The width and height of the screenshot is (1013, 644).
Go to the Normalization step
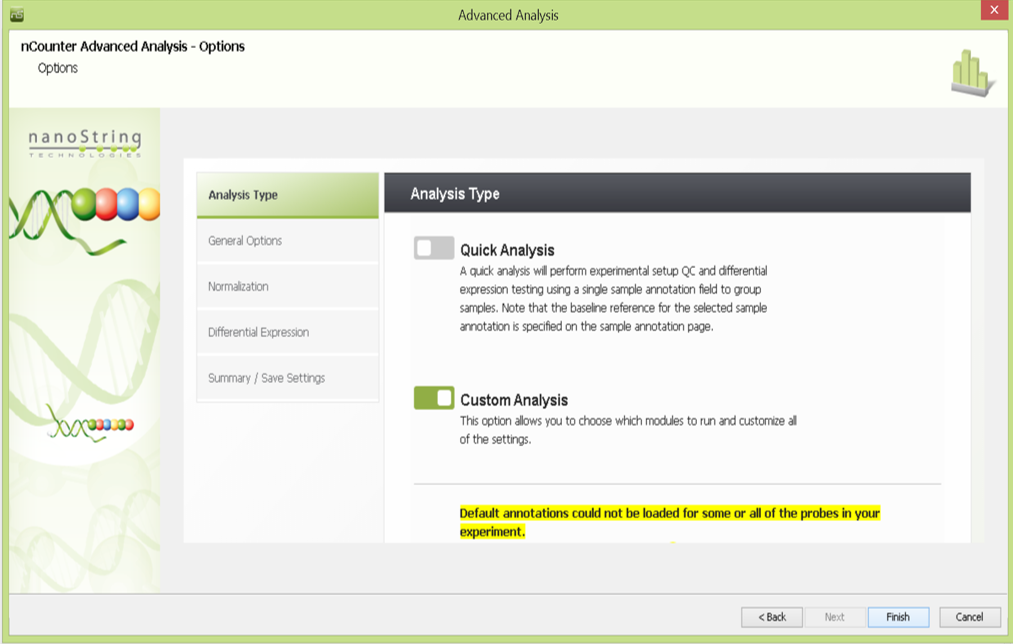click(x=287, y=287)
